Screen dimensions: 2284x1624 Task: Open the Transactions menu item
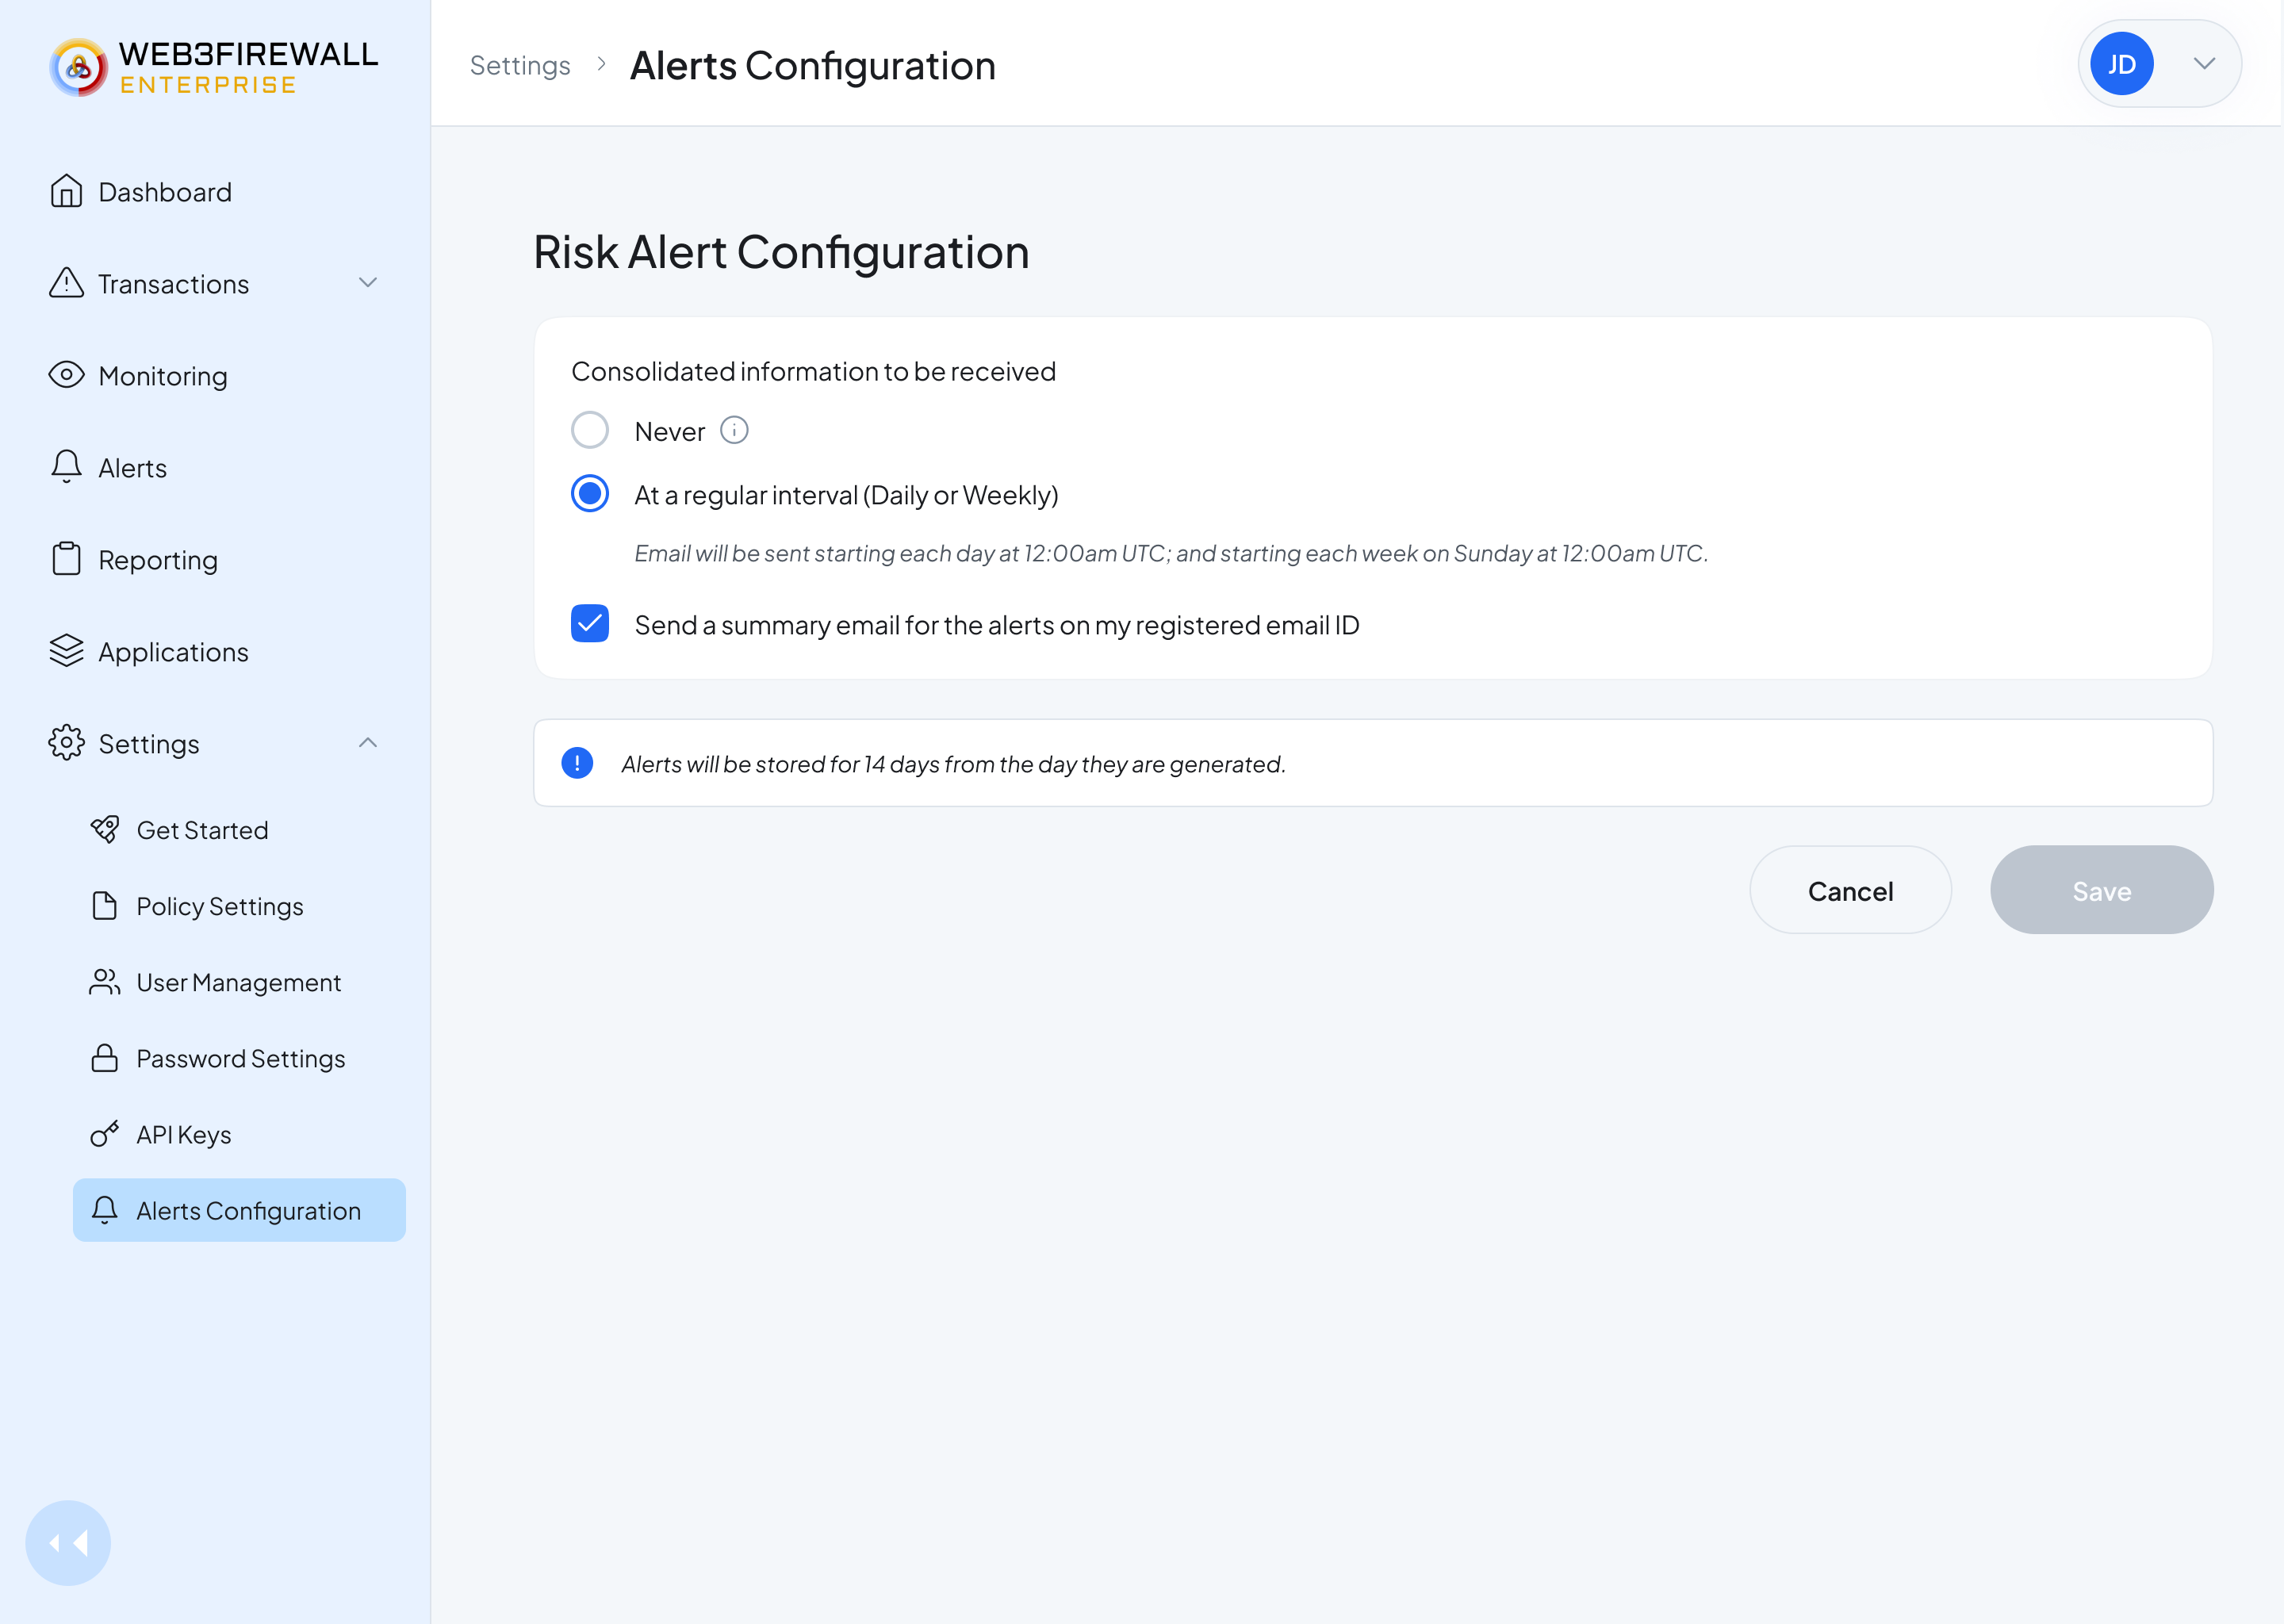tap(173, 284)
